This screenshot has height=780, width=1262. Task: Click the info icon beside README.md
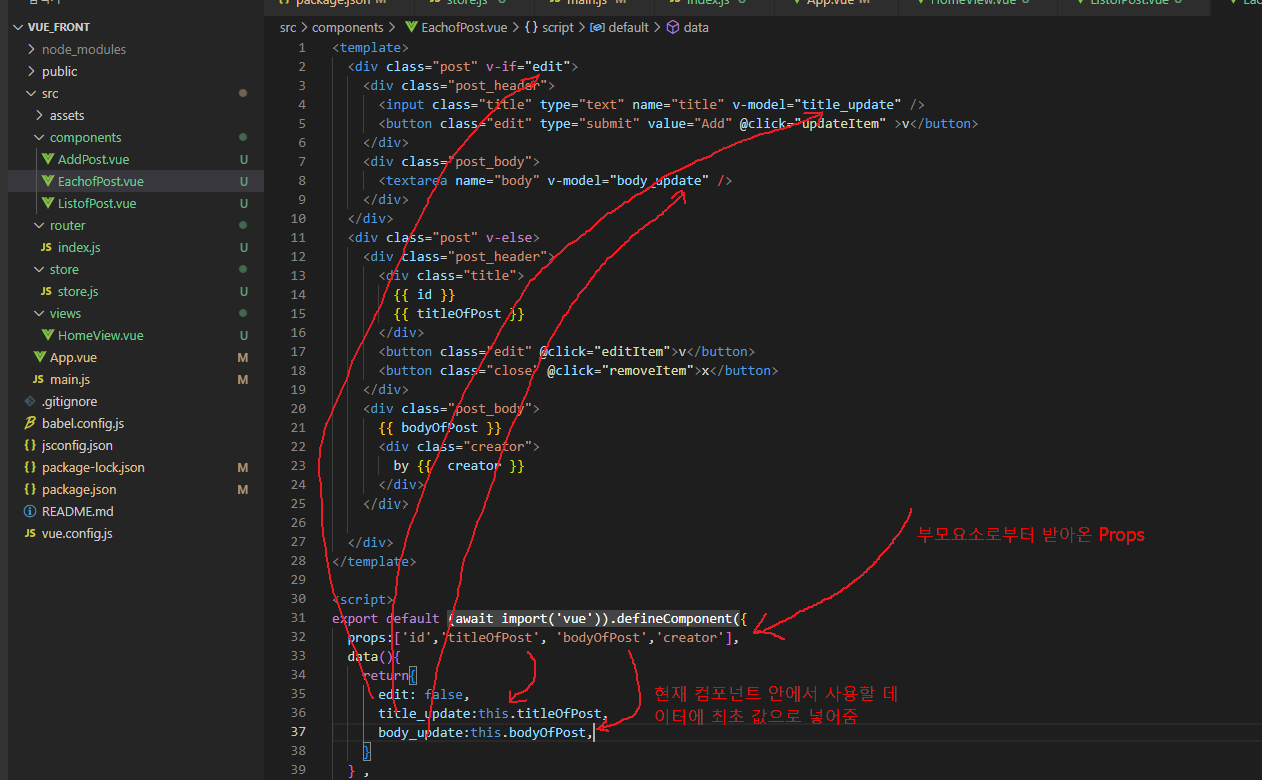[x=30, y=511]
